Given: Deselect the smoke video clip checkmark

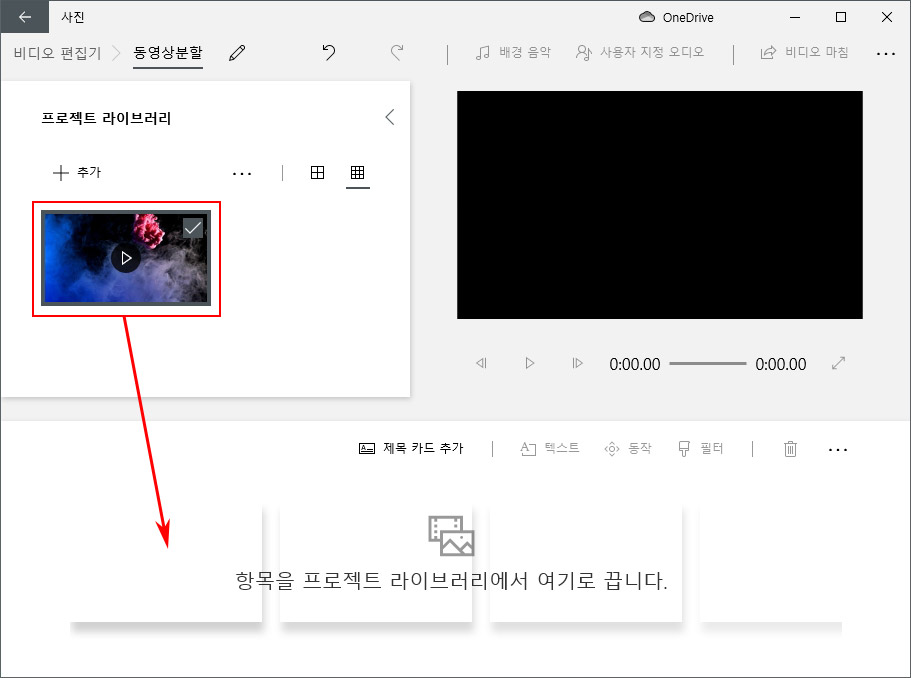Looking at the screenshot, I should point(193,227).
